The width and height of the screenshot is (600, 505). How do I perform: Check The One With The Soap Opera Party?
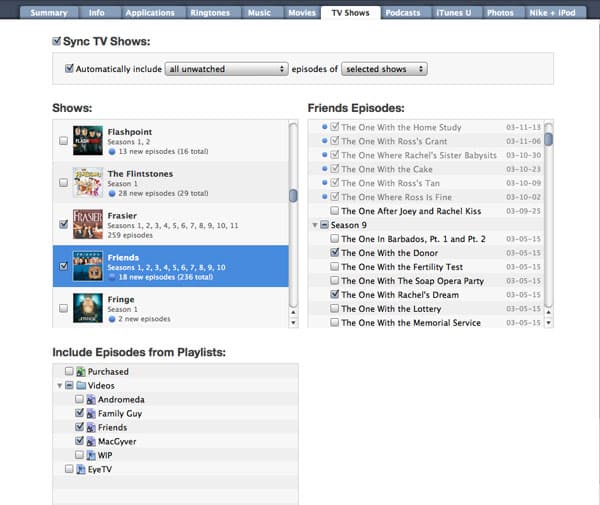click(x=334, y=280)
